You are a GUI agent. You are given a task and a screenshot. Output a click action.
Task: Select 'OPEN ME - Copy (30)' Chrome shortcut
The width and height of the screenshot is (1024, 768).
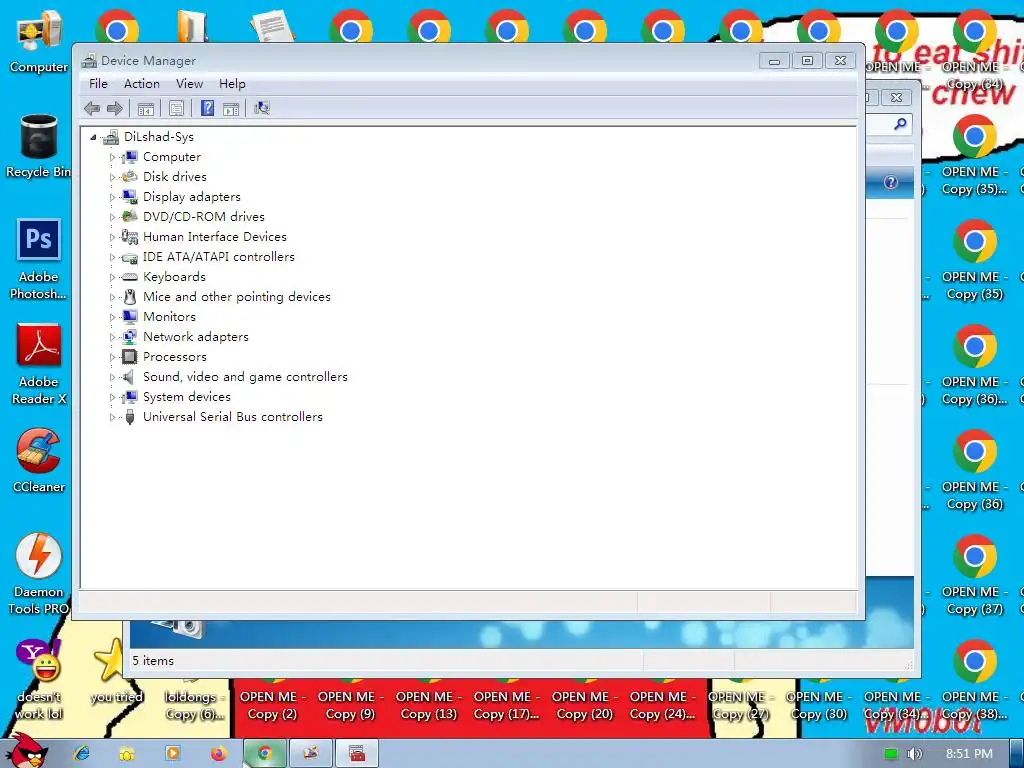[x=818, y=705]
